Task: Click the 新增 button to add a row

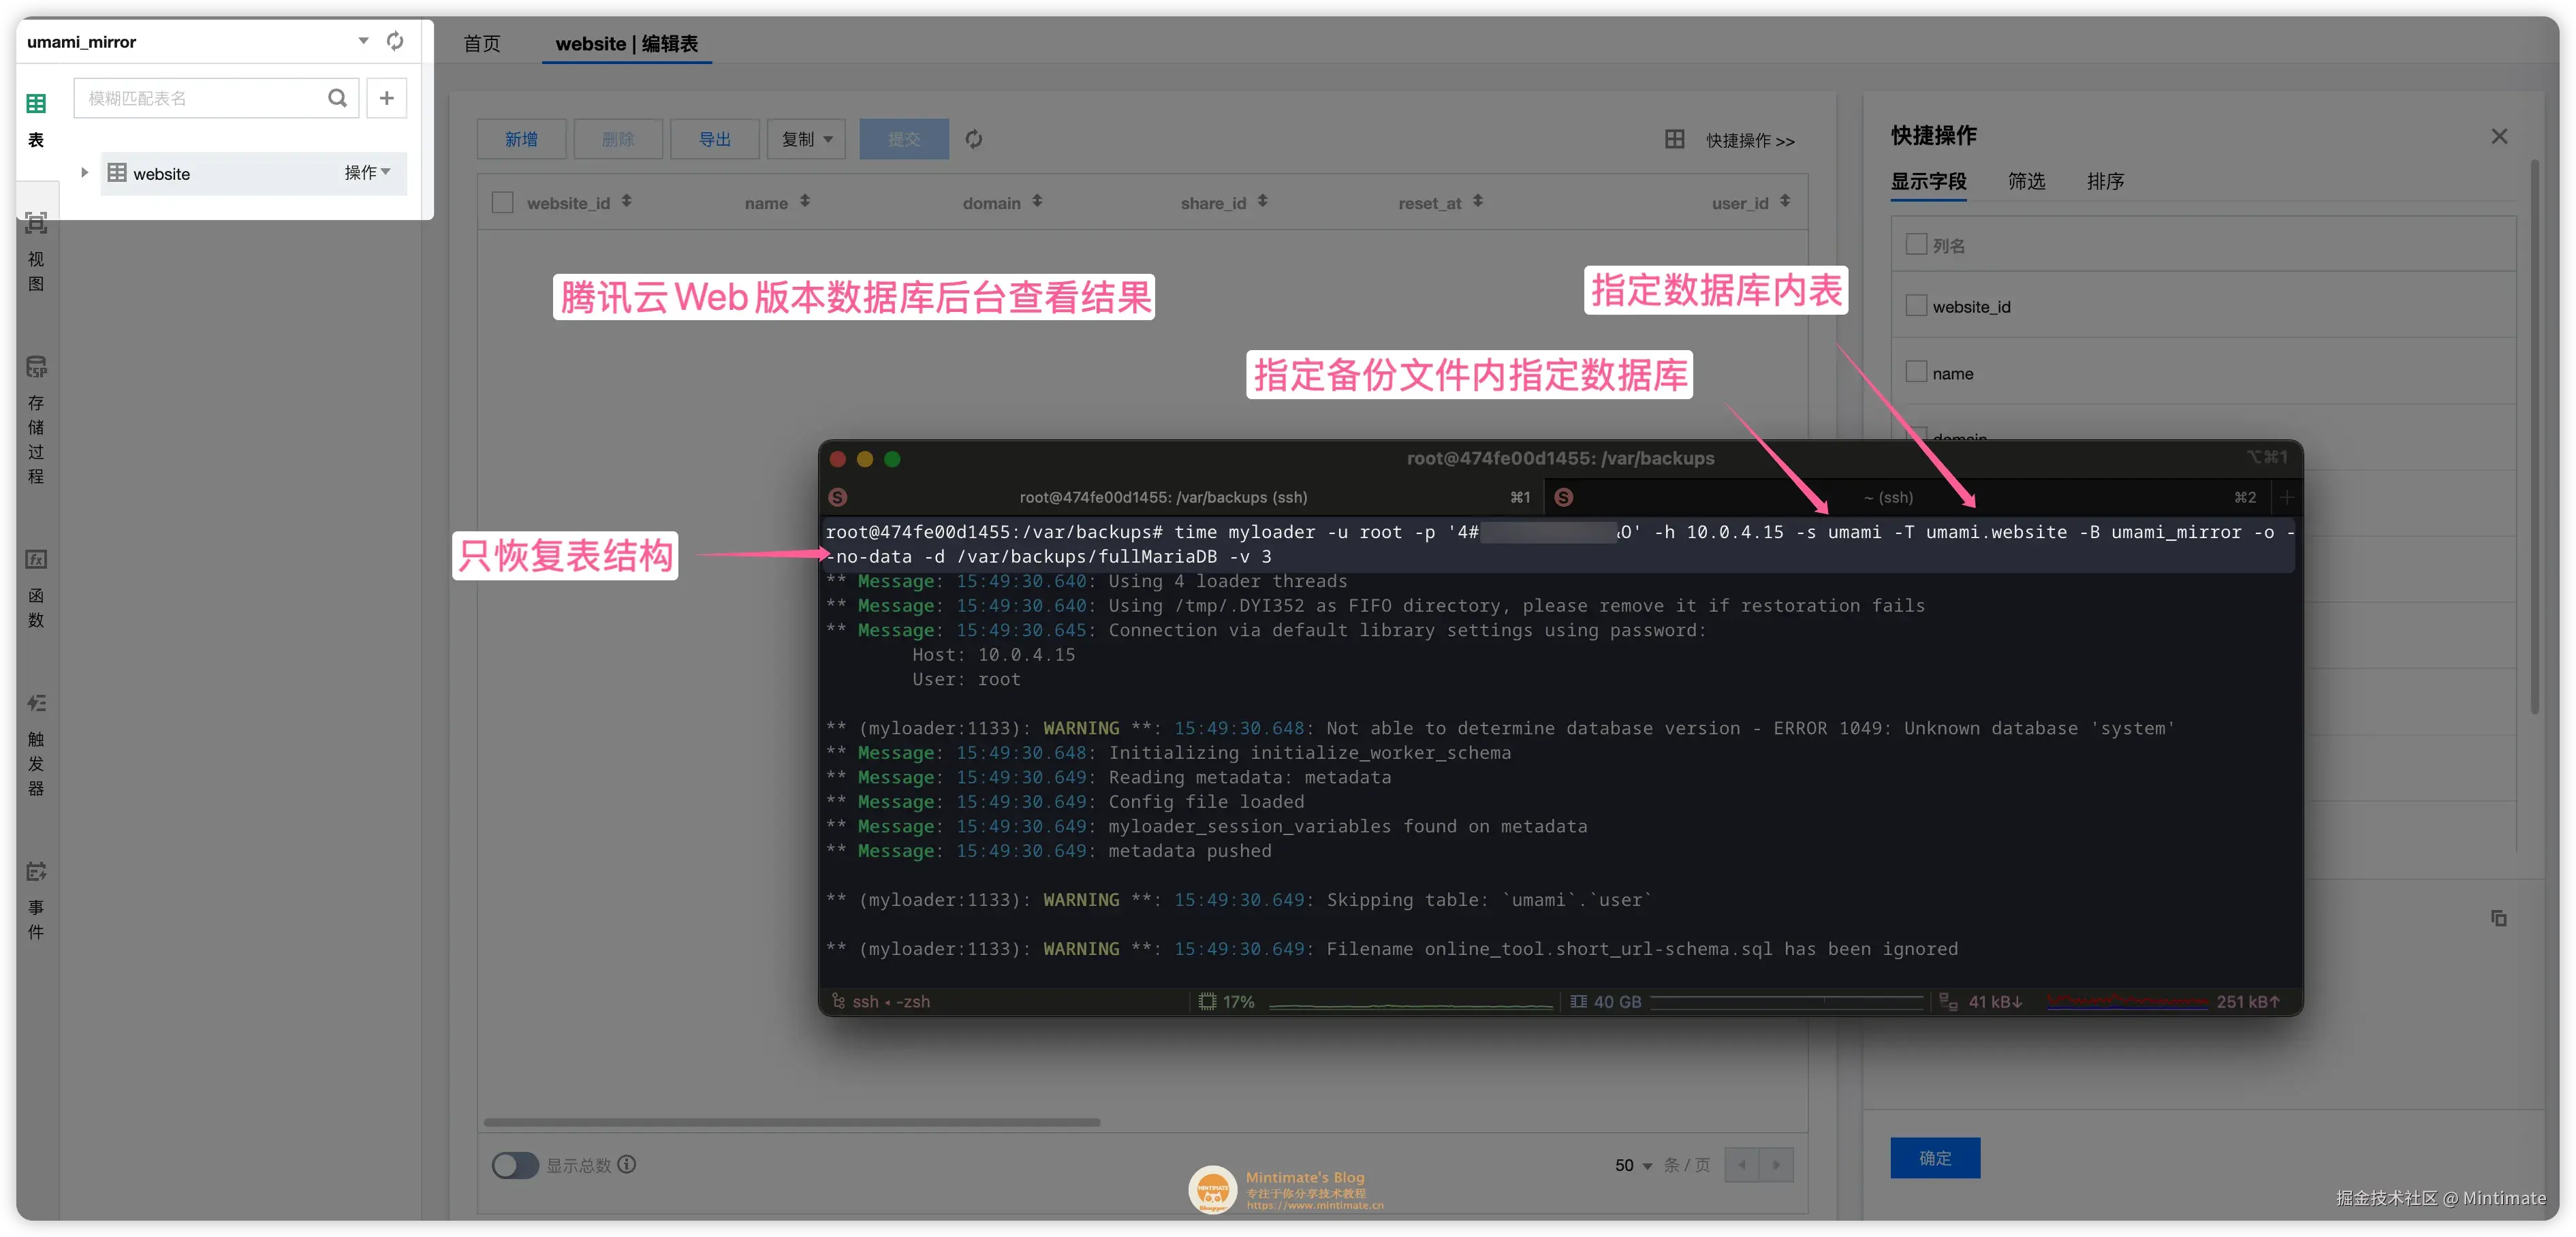Action: [x=521, y=139]
